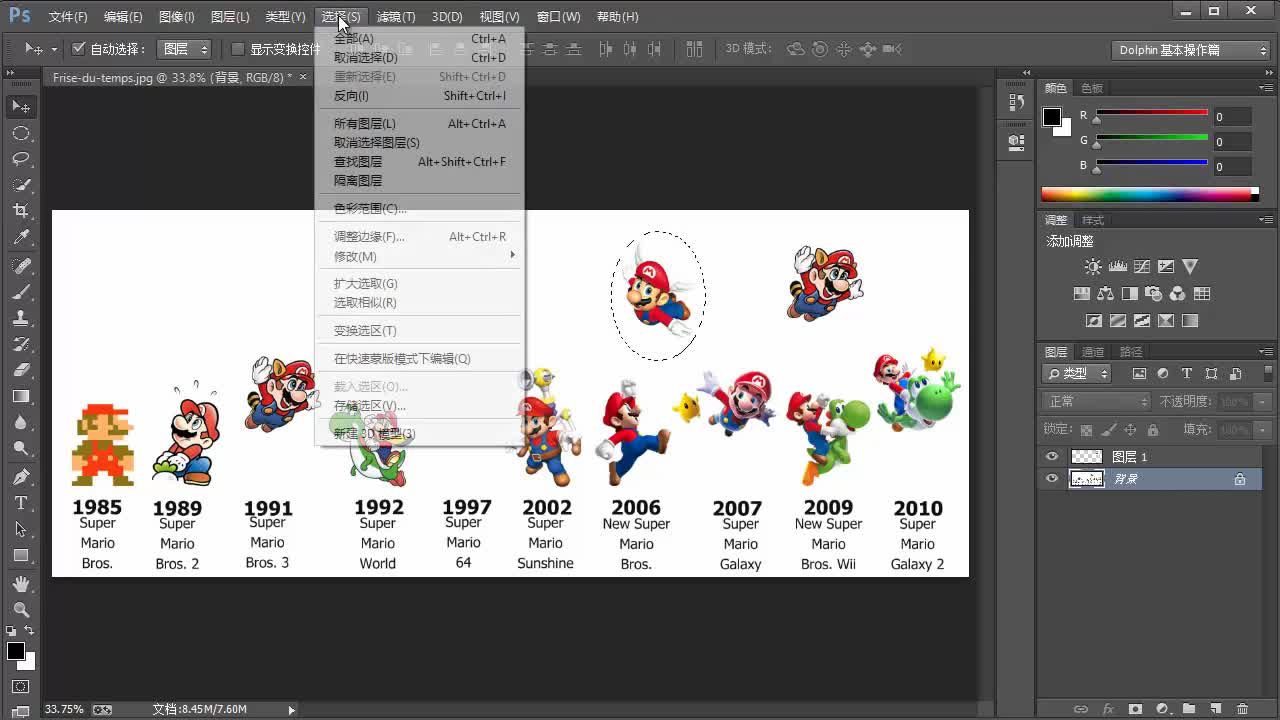Select the Move tool
Viewport: 1280px width, 720px height.
[20, 107]
